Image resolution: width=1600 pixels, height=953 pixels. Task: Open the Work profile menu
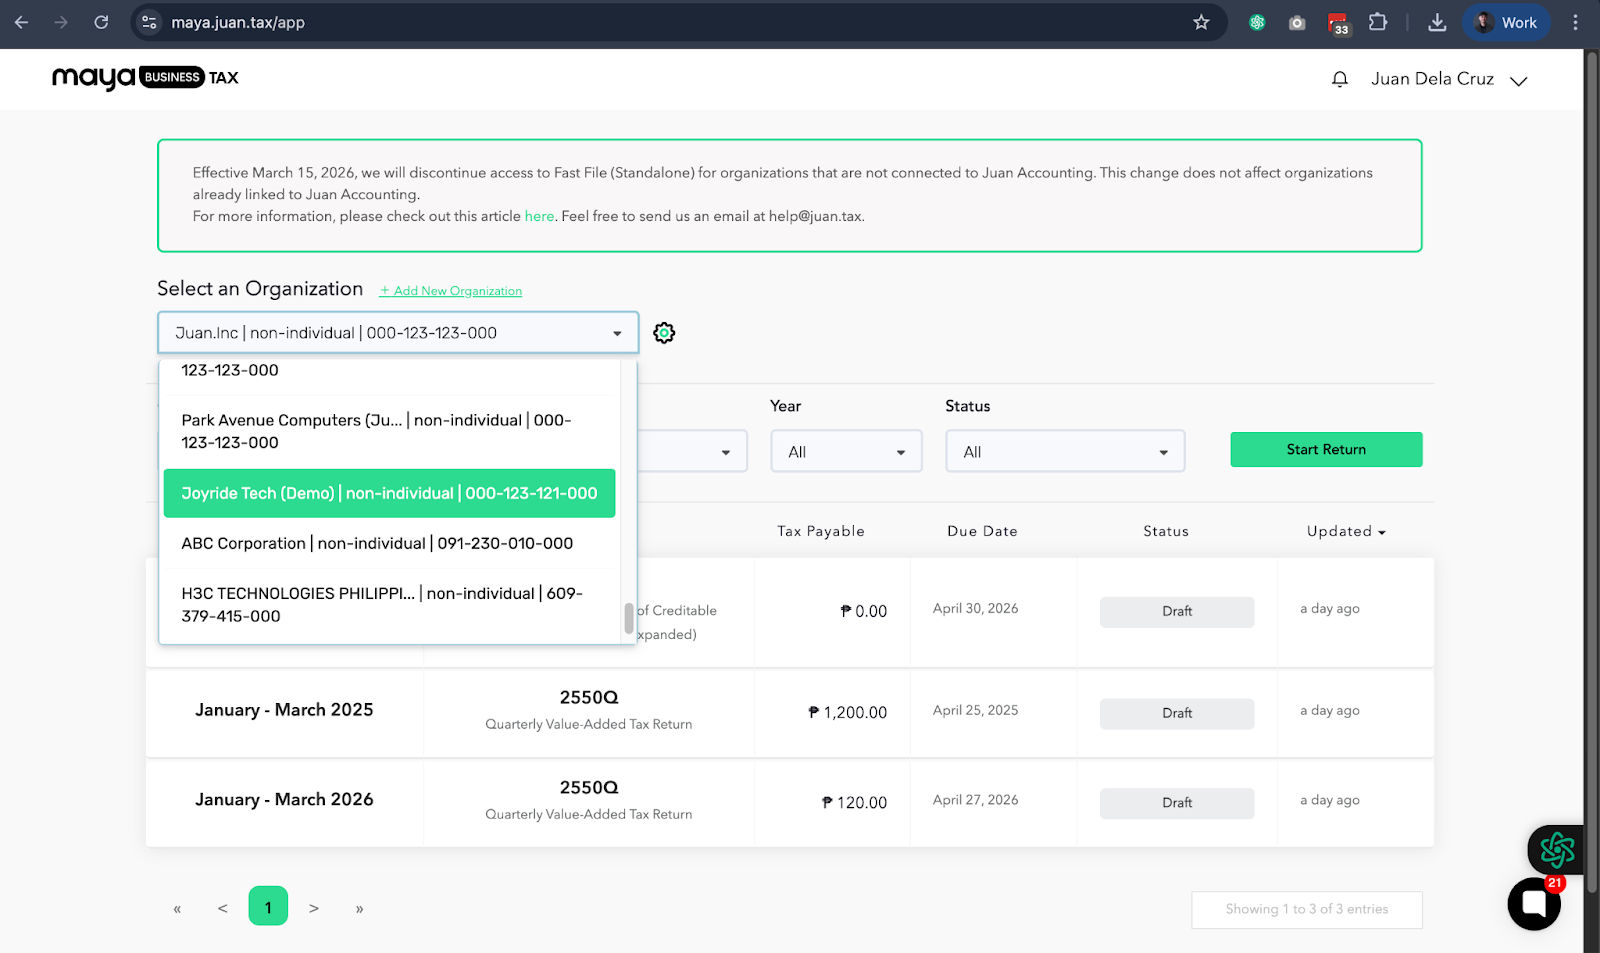pos(1506,22)
